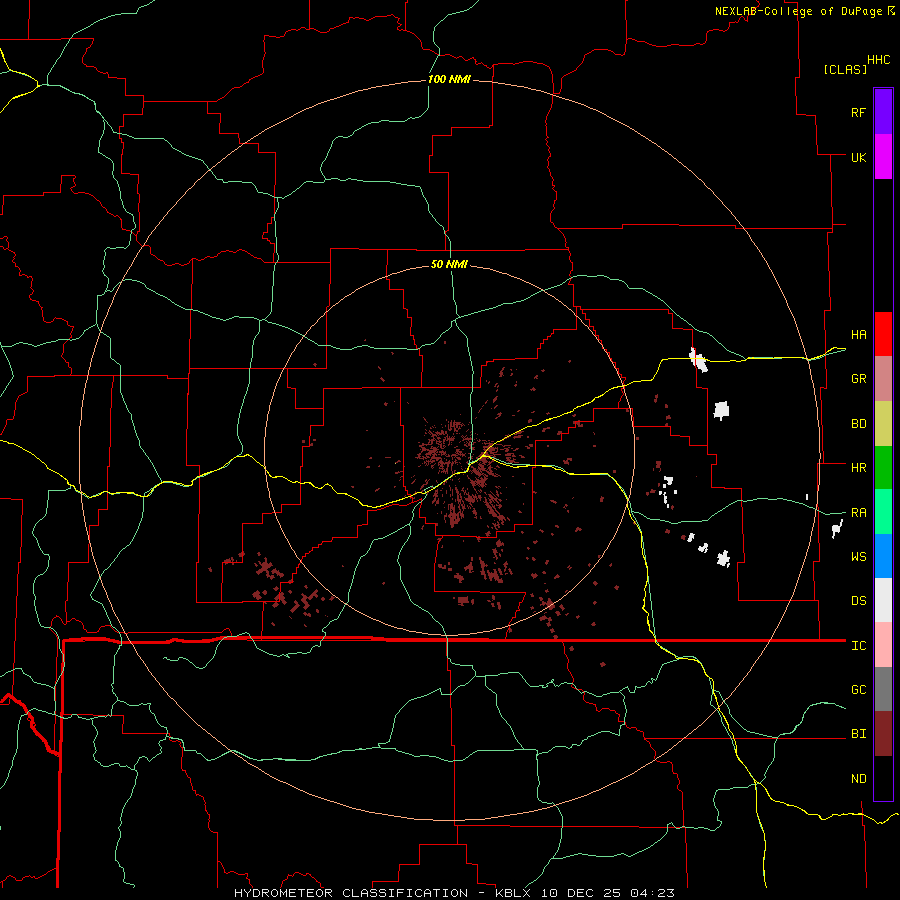Image resolution: width=900 pixels, height=900 pixels.
Task: Click the RA legend label
Action: pos(858,513)
